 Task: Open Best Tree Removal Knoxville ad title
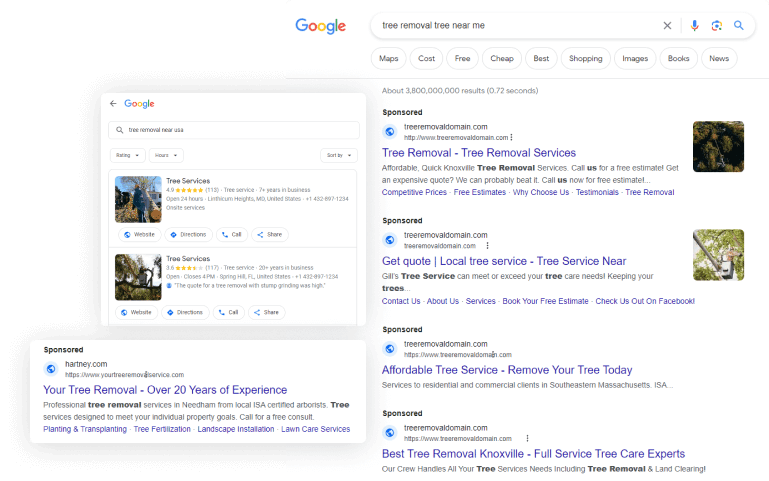[x=534, y=454]
